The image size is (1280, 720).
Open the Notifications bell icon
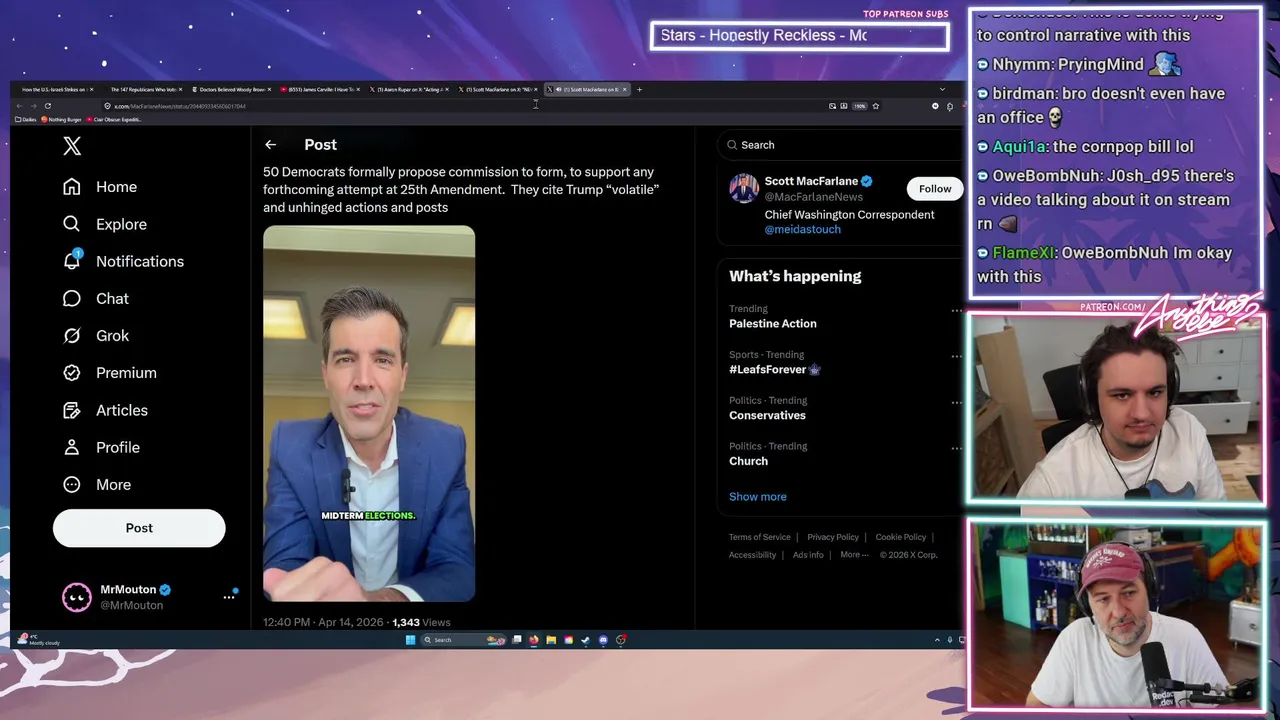pos(72,261)
